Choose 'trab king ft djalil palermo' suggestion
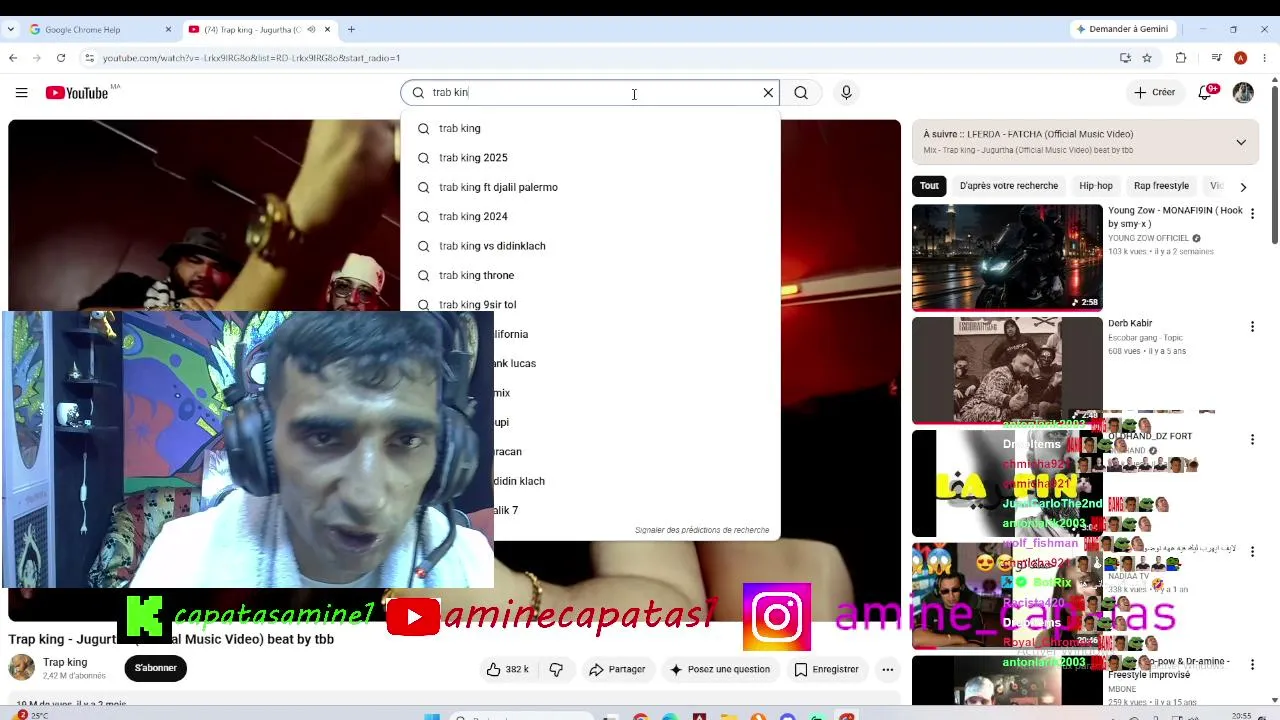This screenshot has height=720, width=1280. [x=590, y=187]
